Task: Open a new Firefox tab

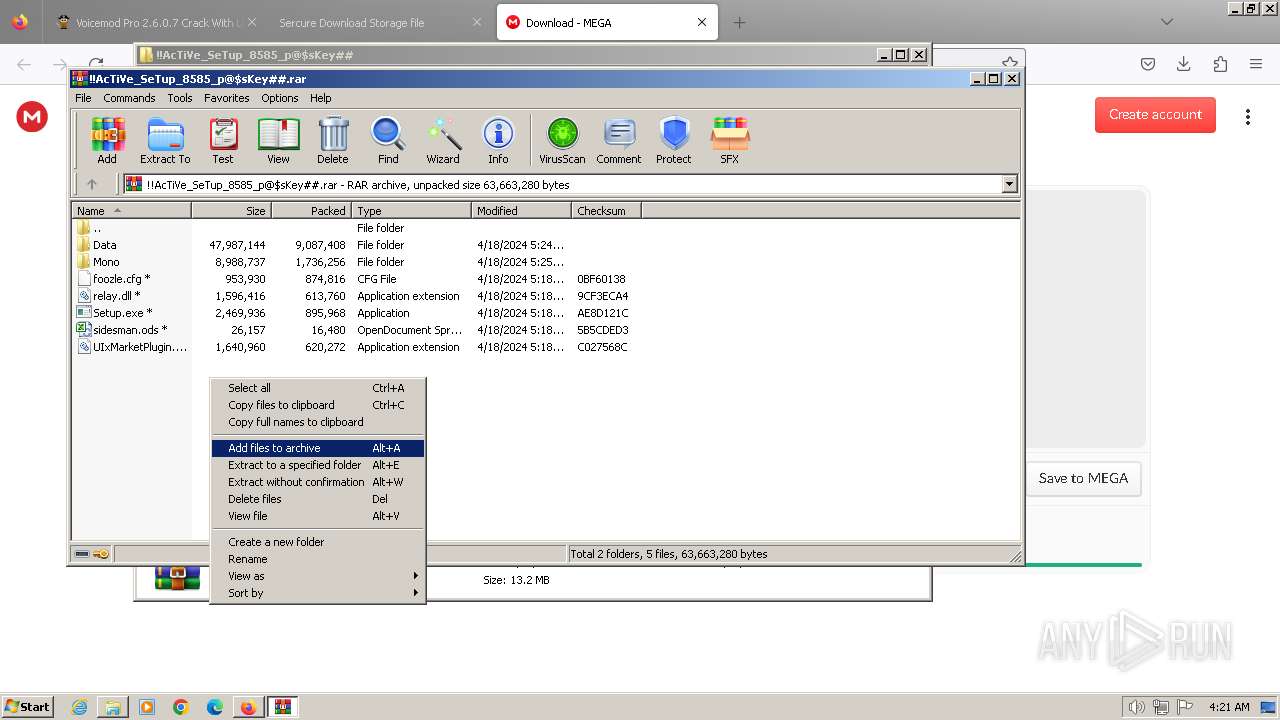Action: [739, 22]
